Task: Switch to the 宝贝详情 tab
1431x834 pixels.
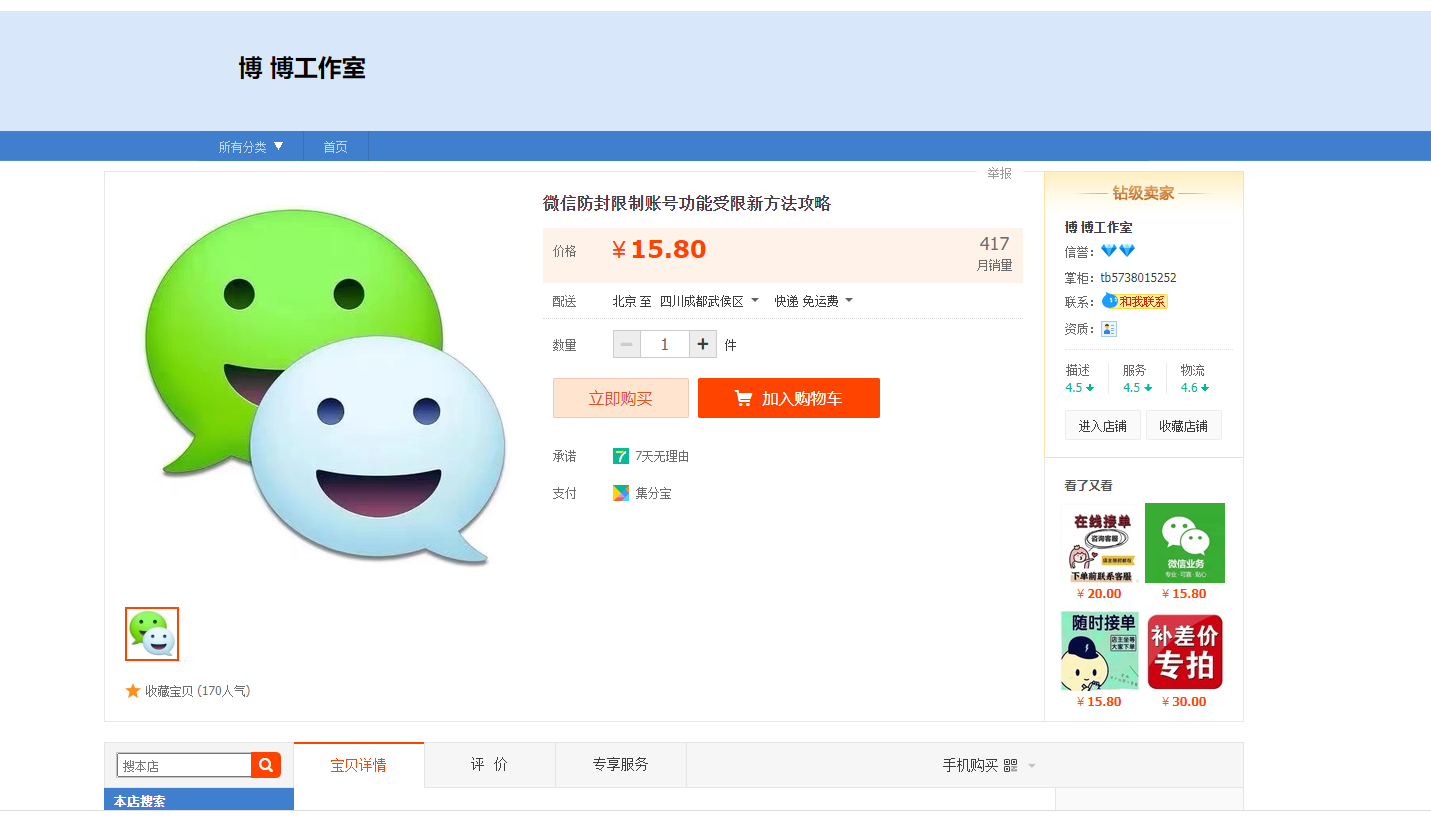Action: (359, 765)
